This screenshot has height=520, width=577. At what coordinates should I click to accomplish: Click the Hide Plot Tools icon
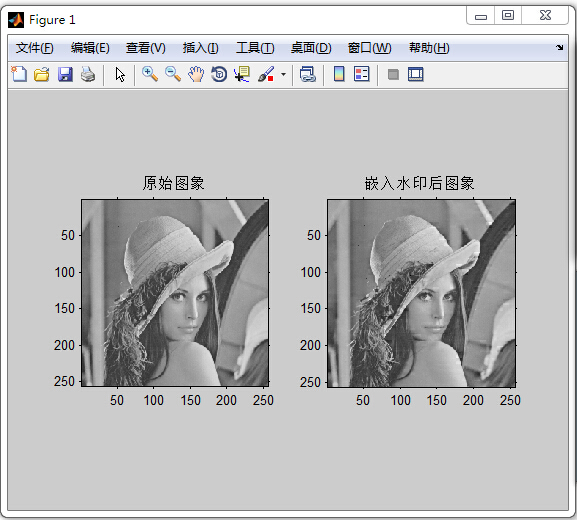(393, 75)
